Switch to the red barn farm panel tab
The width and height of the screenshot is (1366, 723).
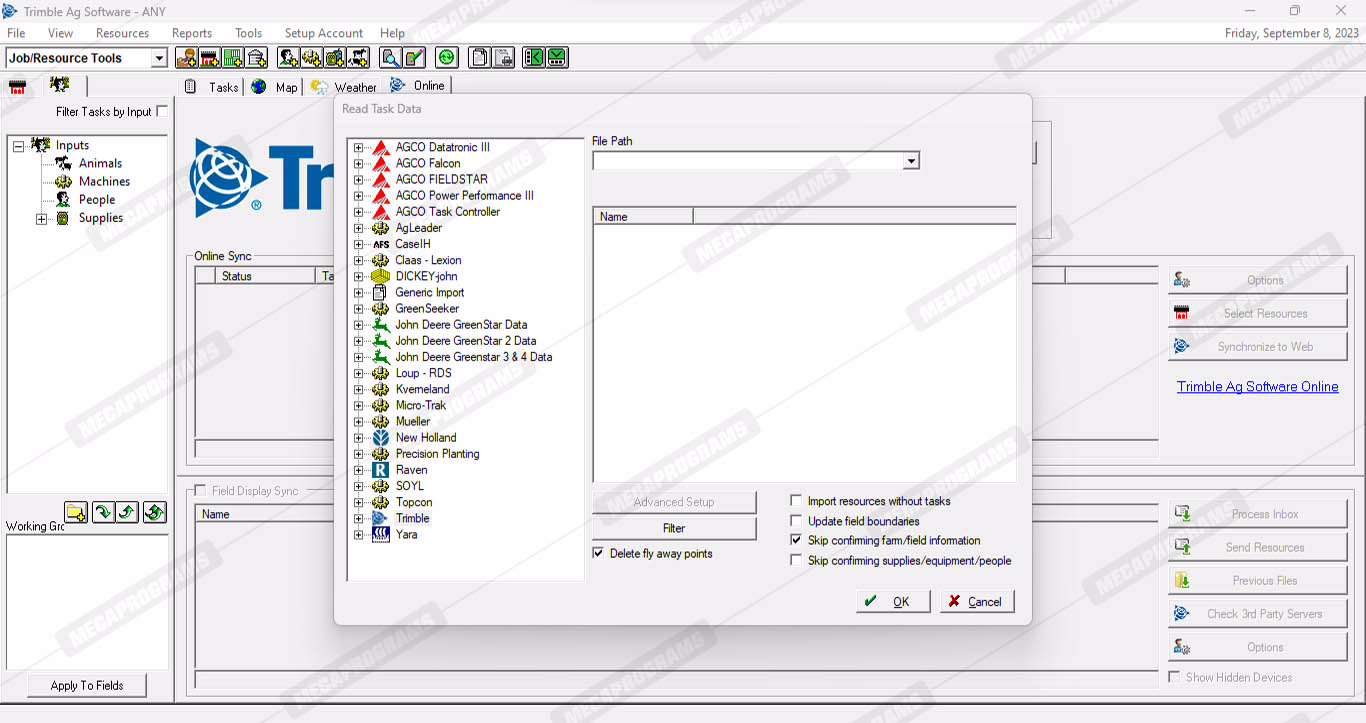(x=17, y=87)
